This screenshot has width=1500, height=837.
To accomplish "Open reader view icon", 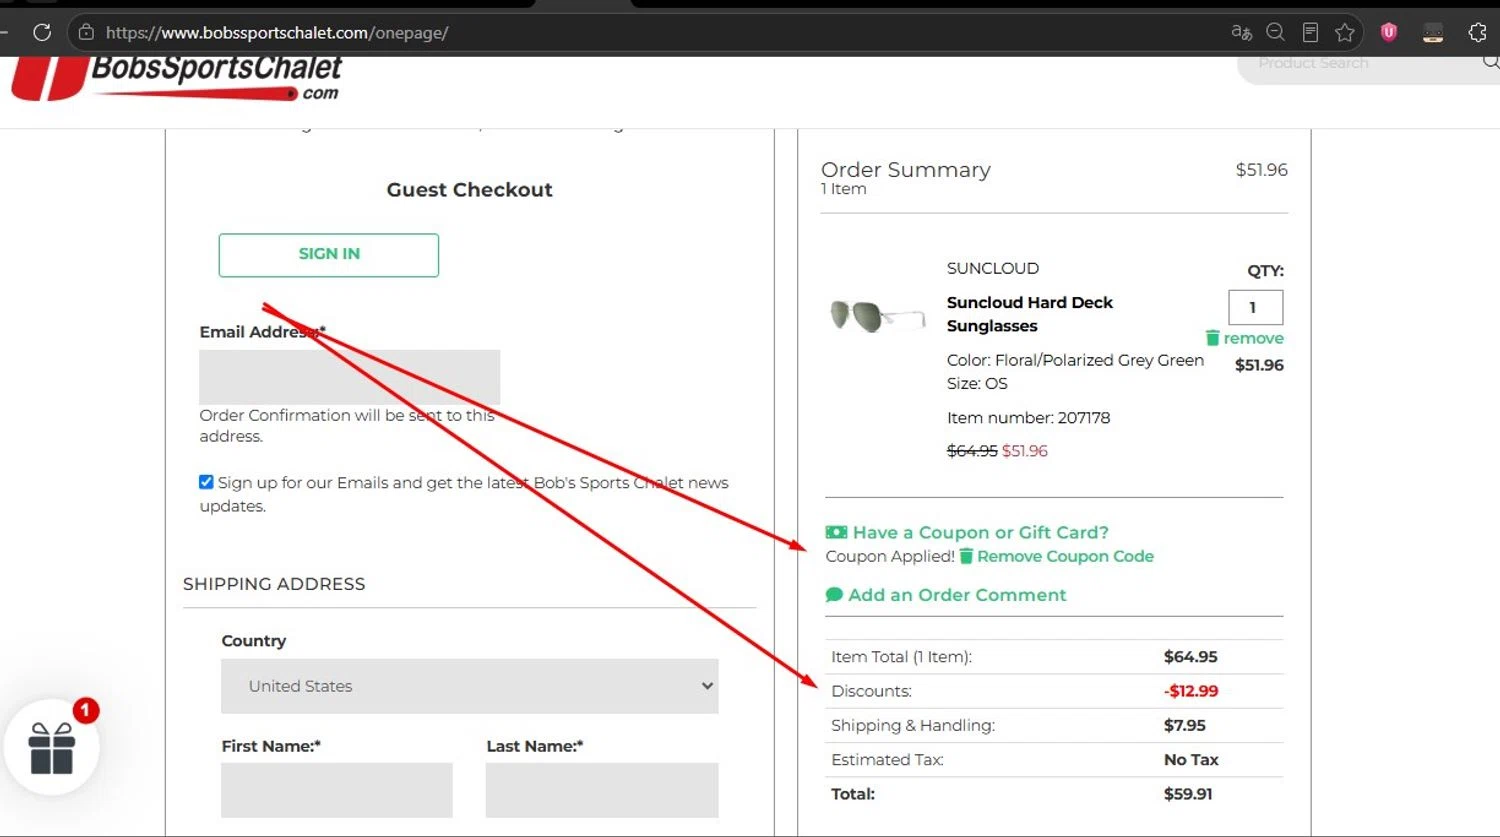I will [1310, 32].
